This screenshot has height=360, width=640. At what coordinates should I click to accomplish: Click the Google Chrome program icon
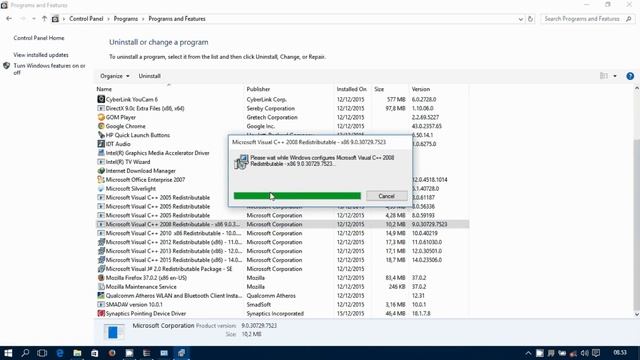point(101,126)
